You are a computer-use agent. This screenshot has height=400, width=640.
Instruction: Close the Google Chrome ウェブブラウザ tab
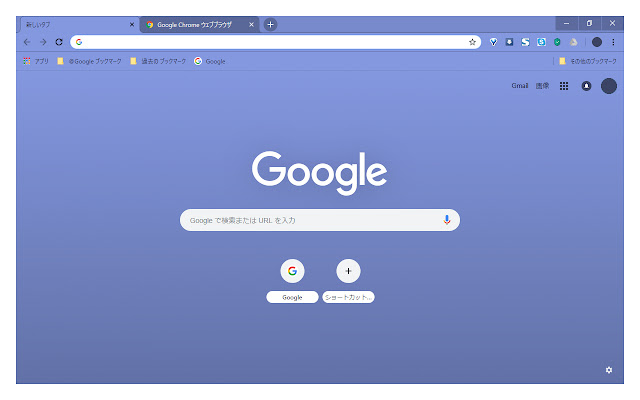click(251, 24)
